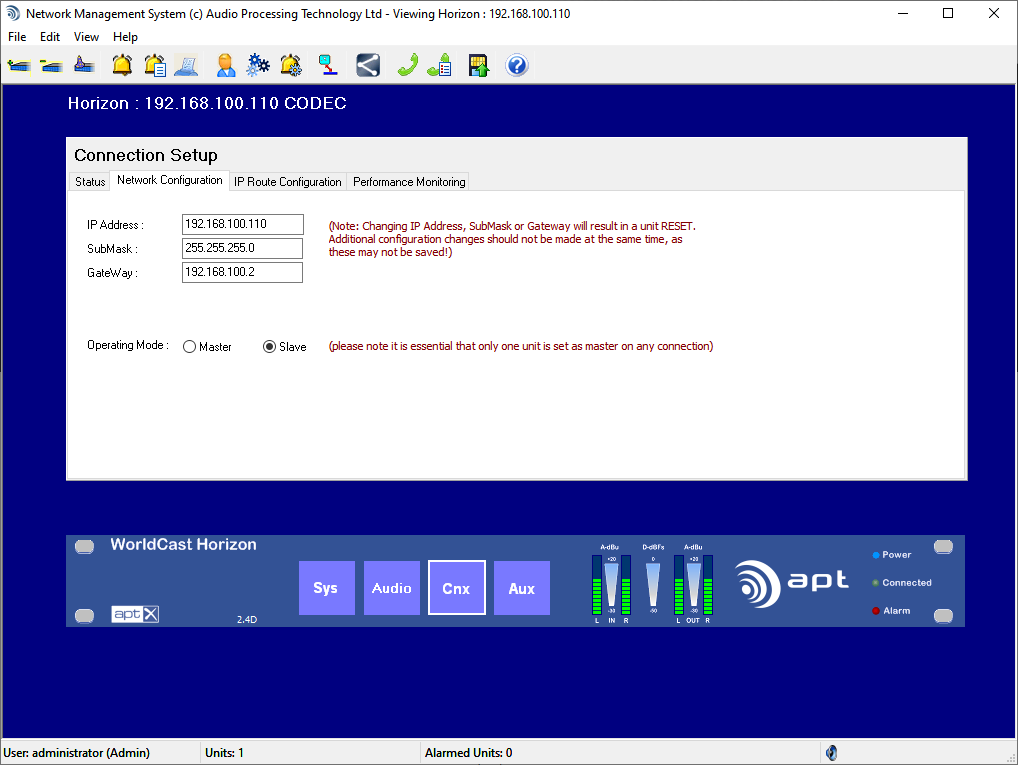Click the blue Power LED indicator
Screen dimensions: 1018x765
[876, 555]
